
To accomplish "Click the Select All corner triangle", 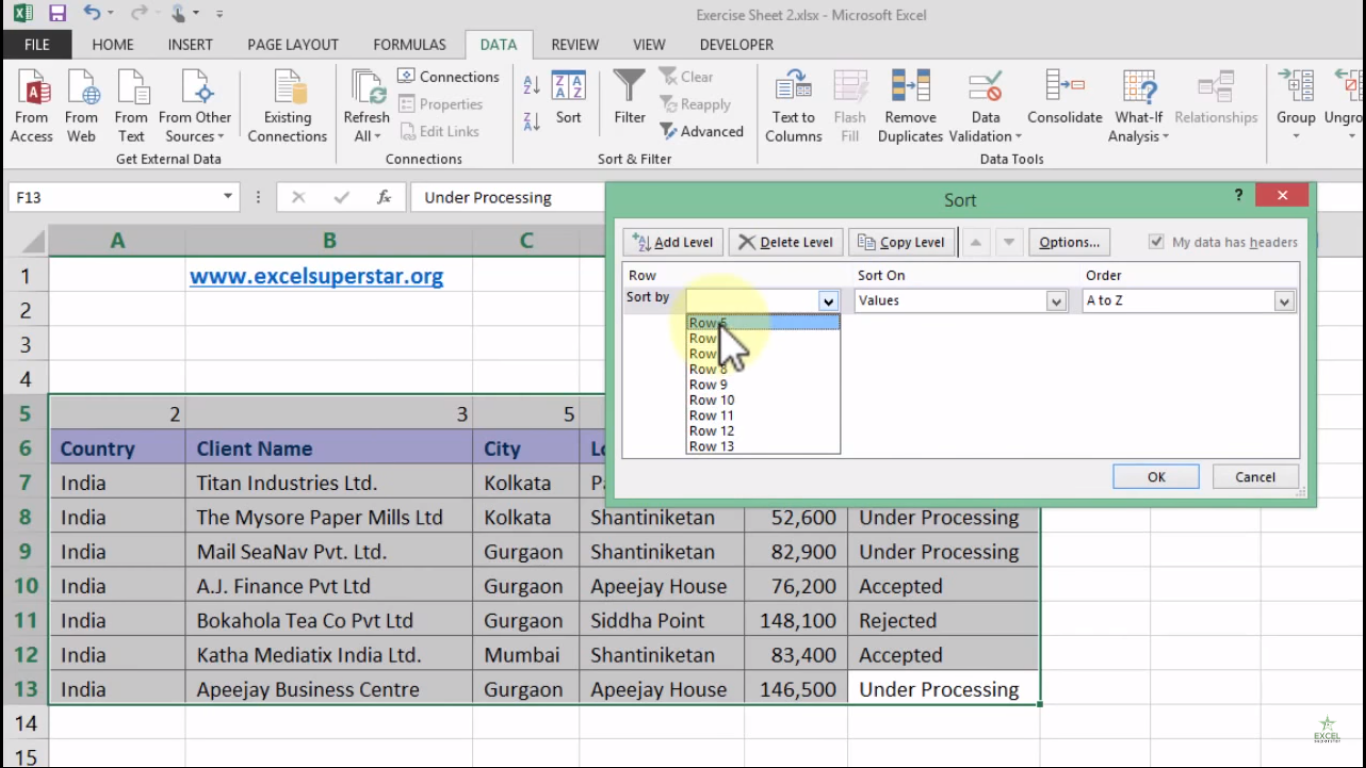I will (x=33, y=241).
